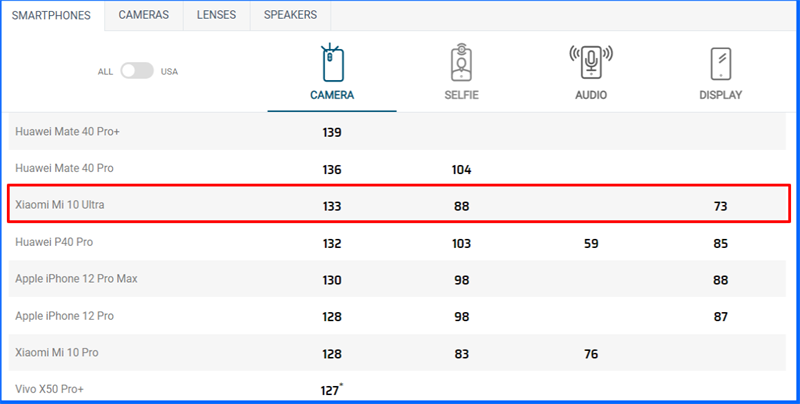
Task: Select Xiaomi Mi 10 Ultra
Action: tap(60, 206)
